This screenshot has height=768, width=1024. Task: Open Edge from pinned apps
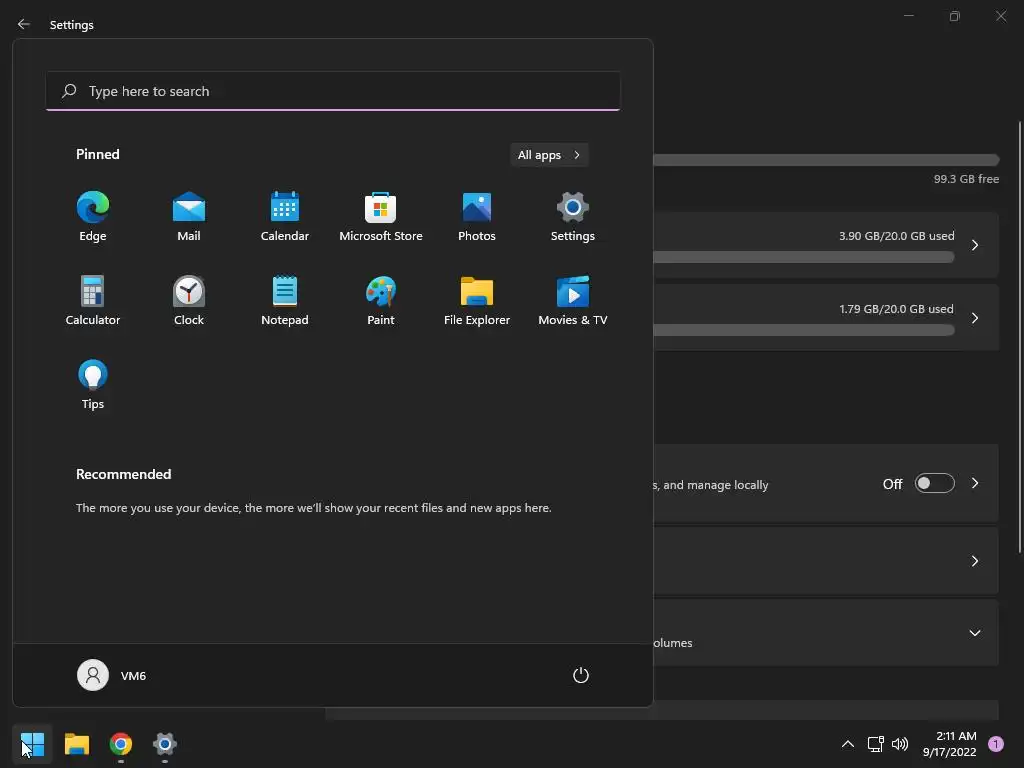coord(93,216)
